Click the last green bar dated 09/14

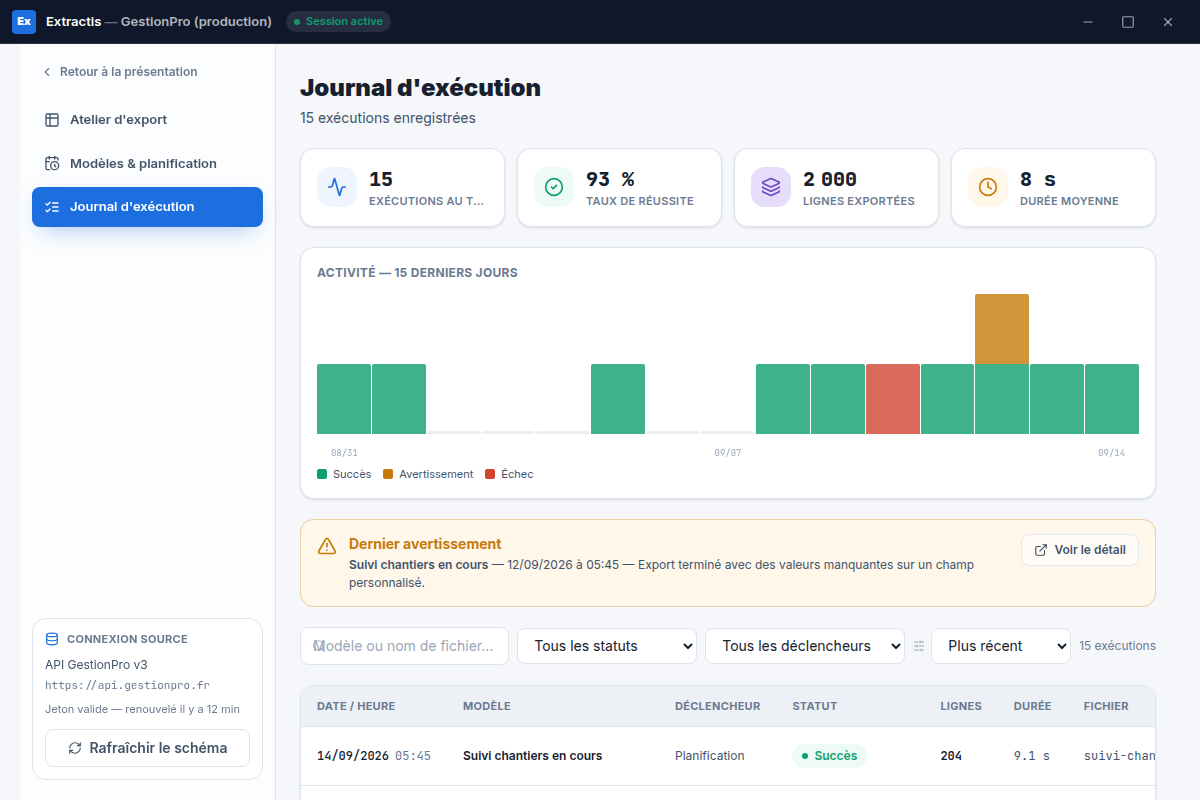[x=1112, y=399]
